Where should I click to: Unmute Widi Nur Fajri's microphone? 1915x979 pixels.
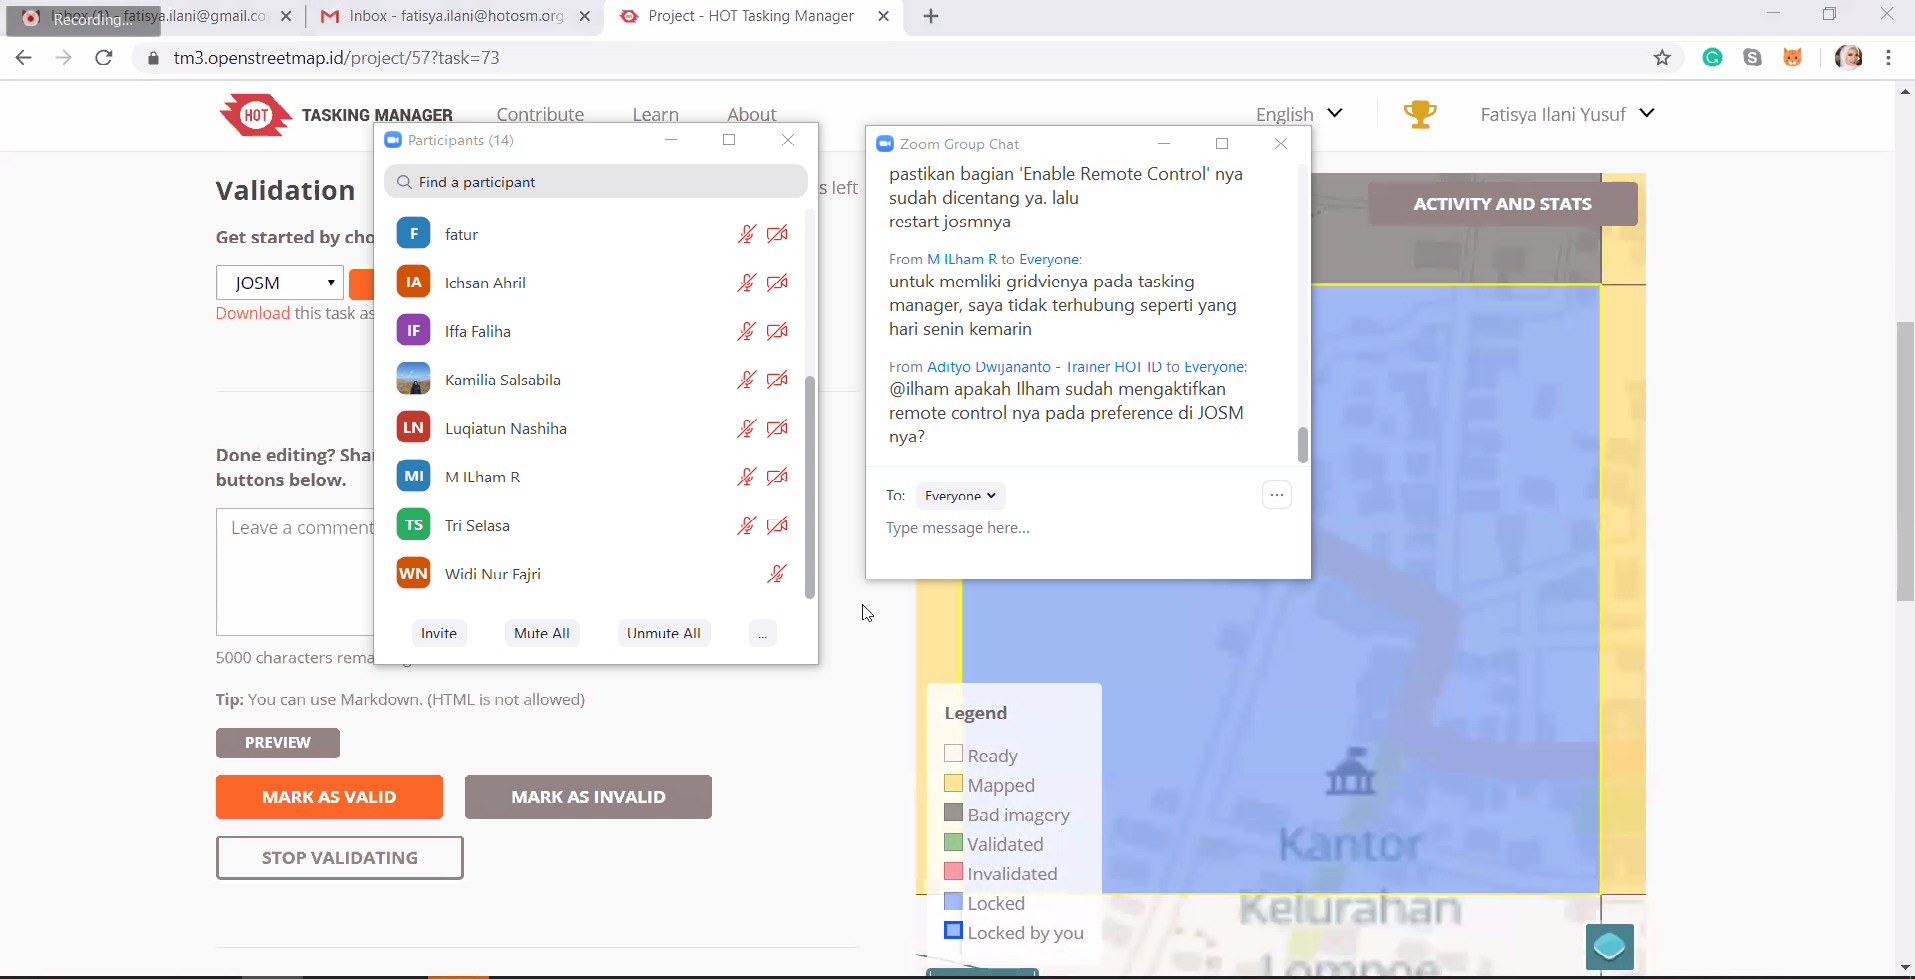point(776,574)
